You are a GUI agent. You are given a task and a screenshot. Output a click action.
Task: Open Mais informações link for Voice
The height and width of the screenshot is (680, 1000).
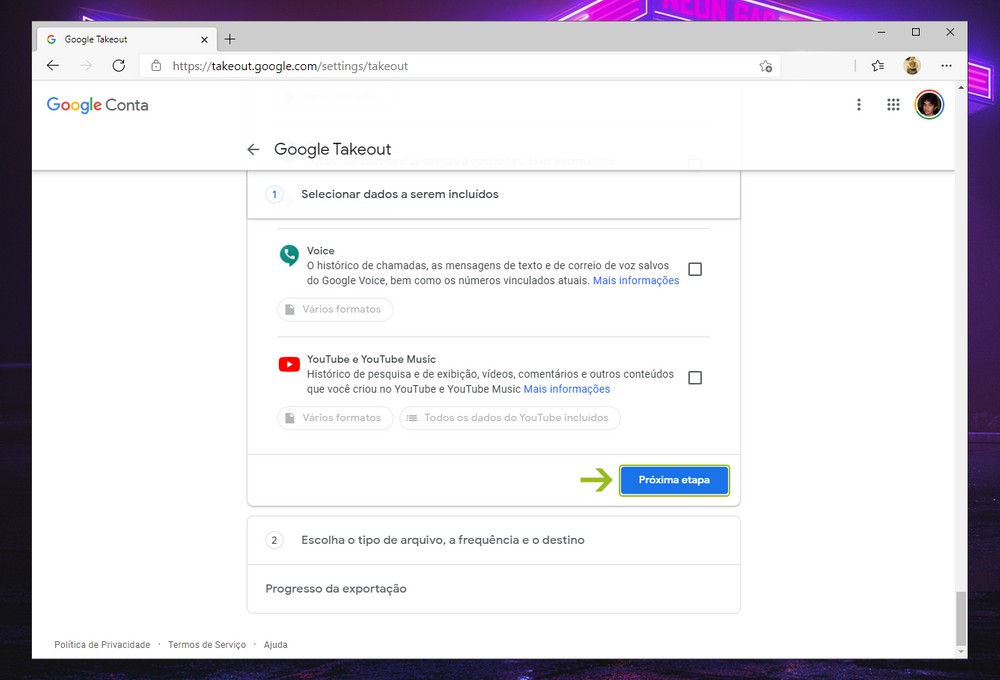(635, 281)
